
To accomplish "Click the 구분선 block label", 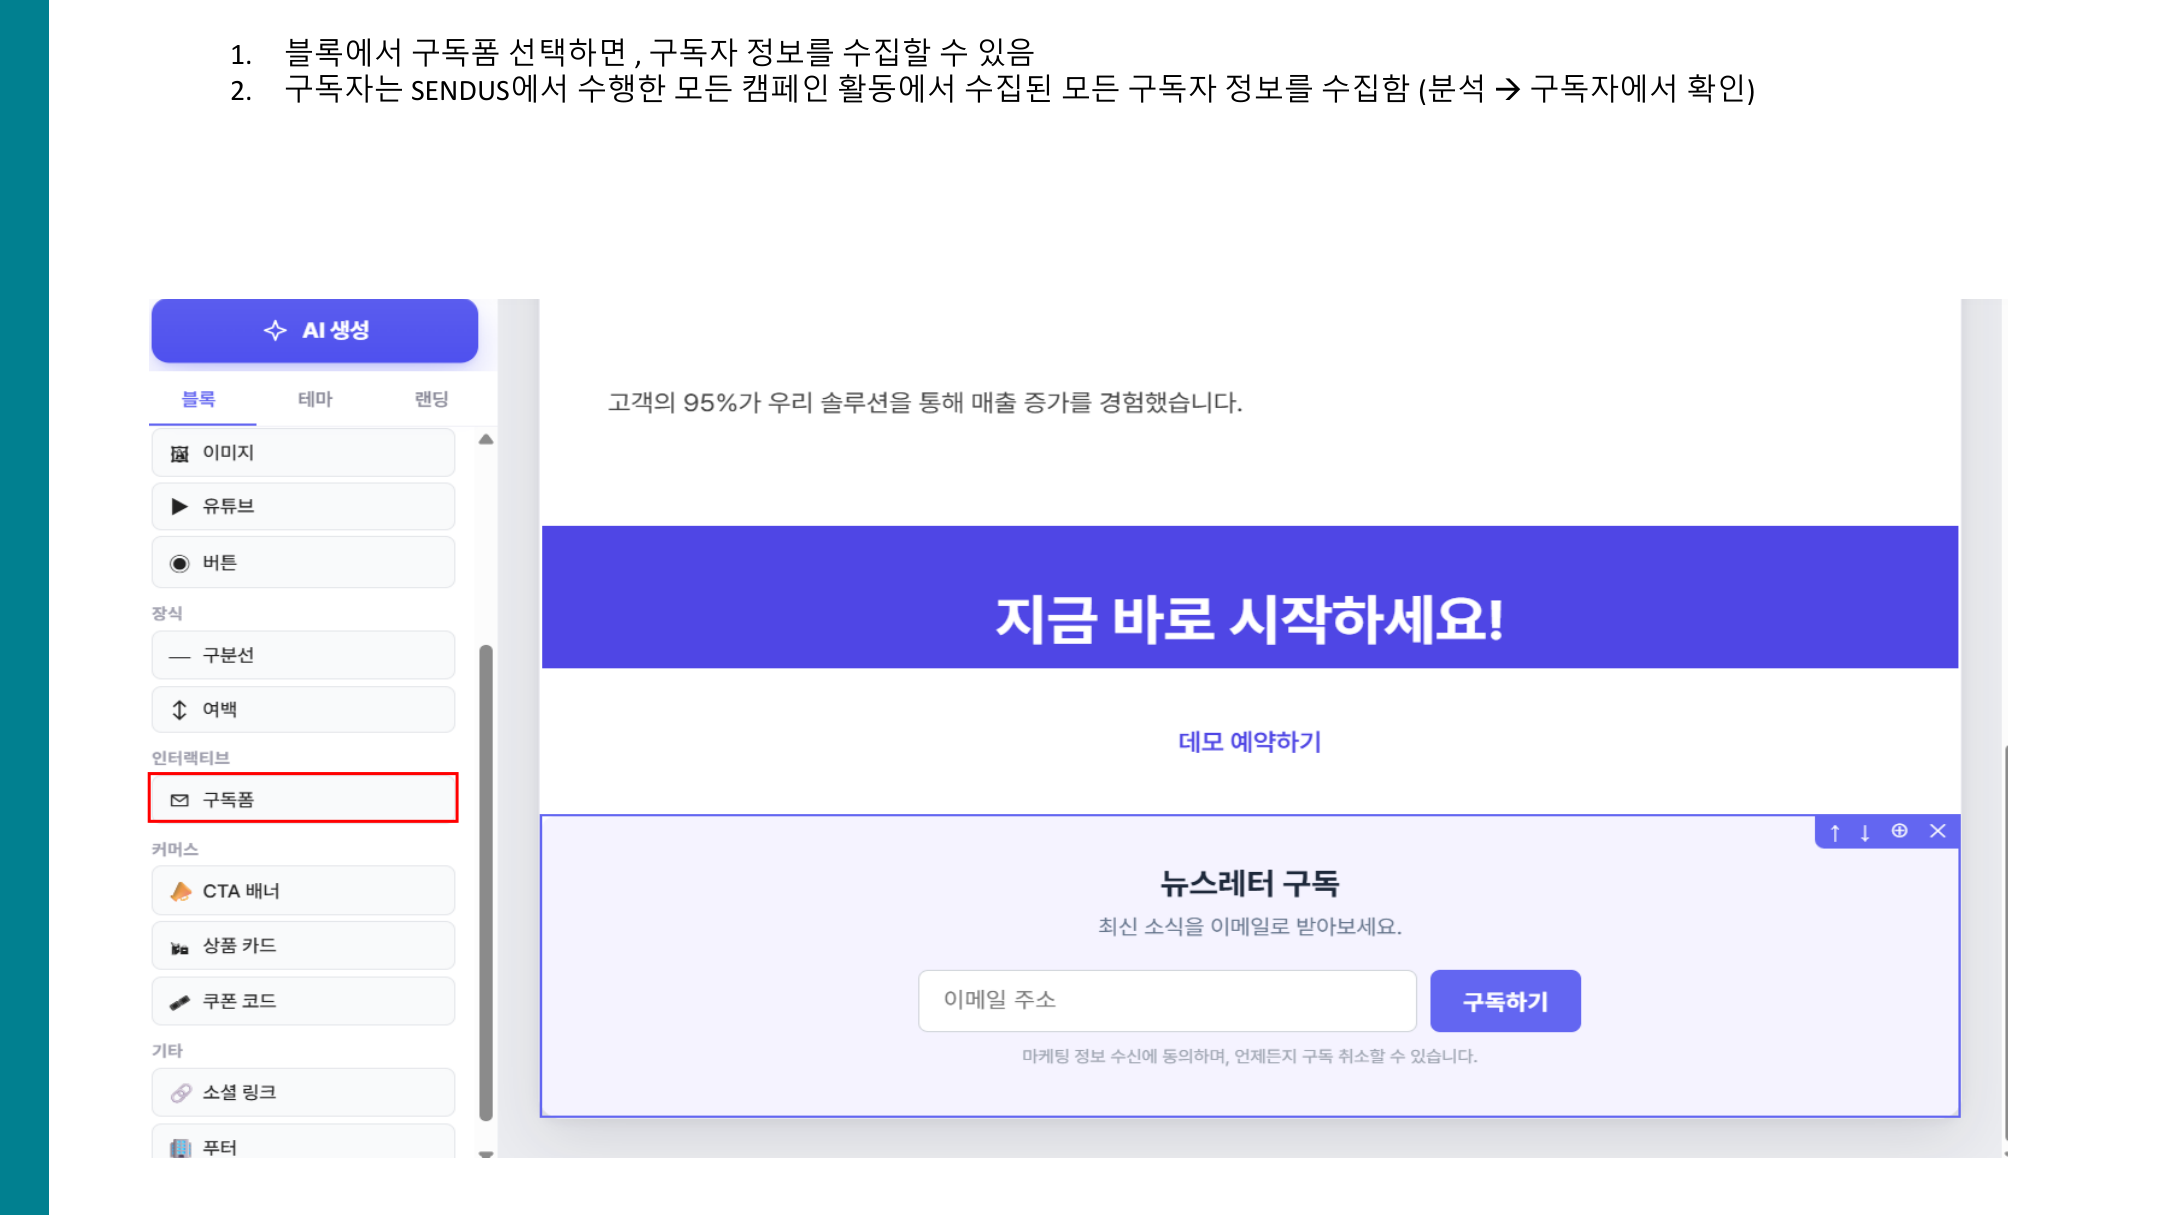I will 228,655.
